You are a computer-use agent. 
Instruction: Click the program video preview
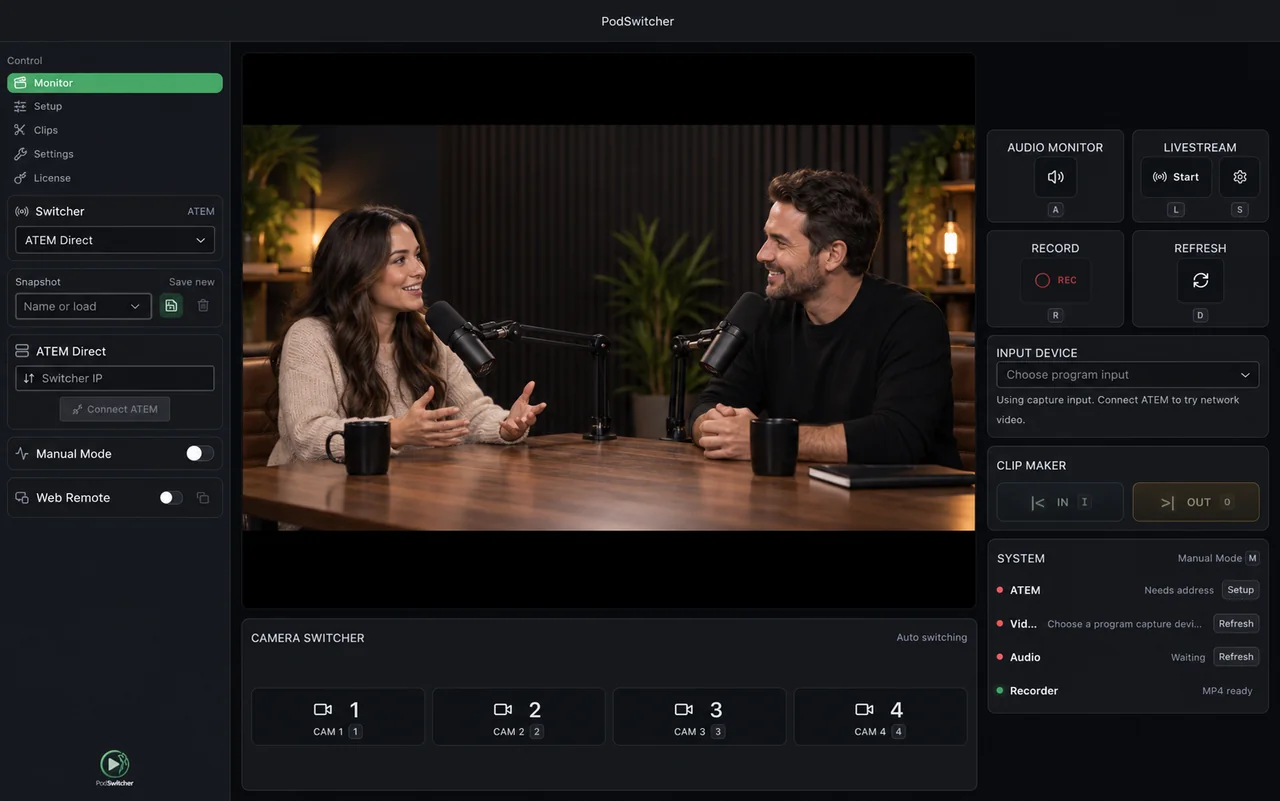(609, 330)
